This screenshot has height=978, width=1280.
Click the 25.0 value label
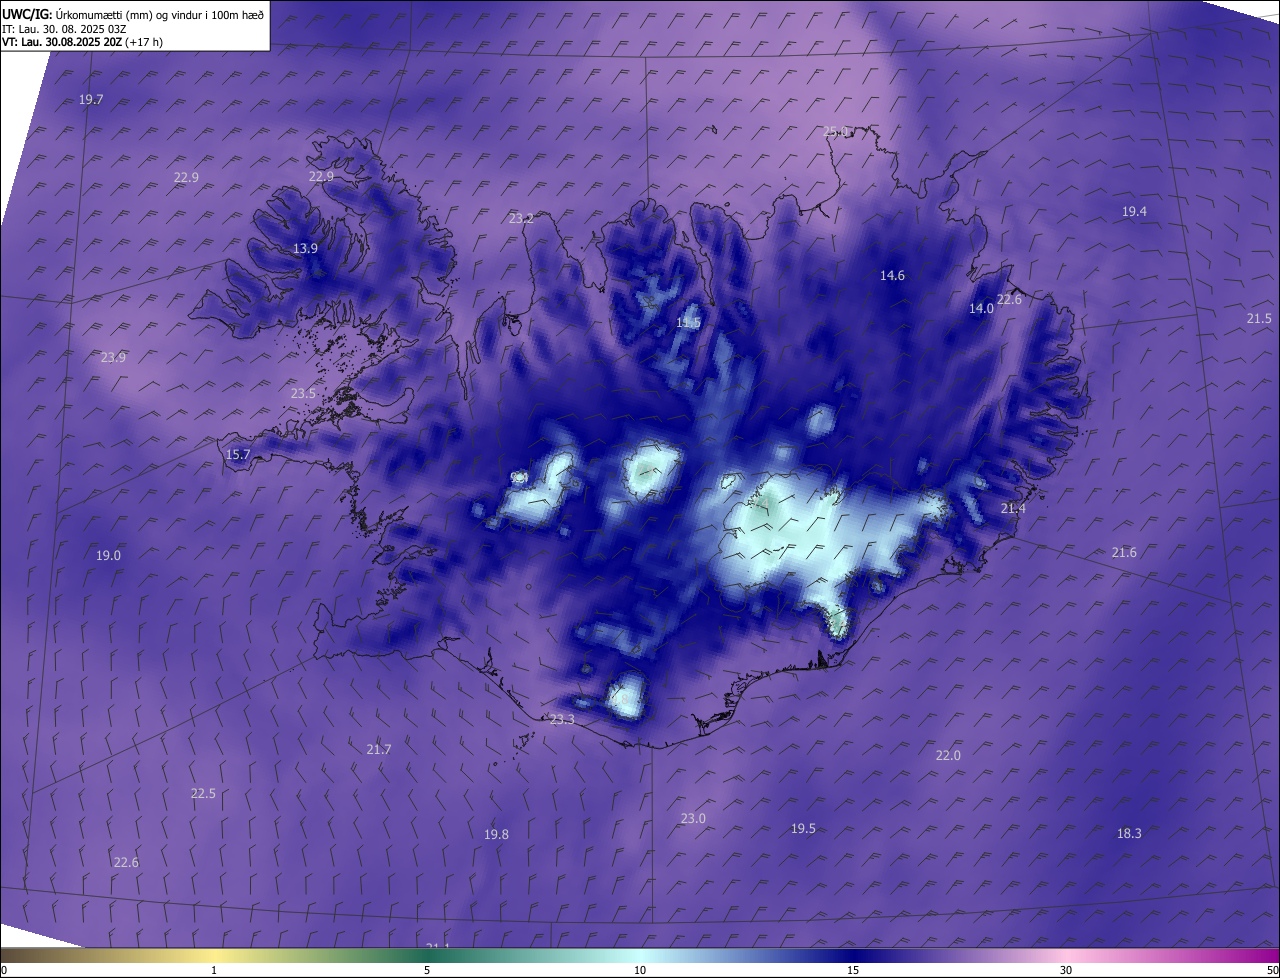click(835, 132)
